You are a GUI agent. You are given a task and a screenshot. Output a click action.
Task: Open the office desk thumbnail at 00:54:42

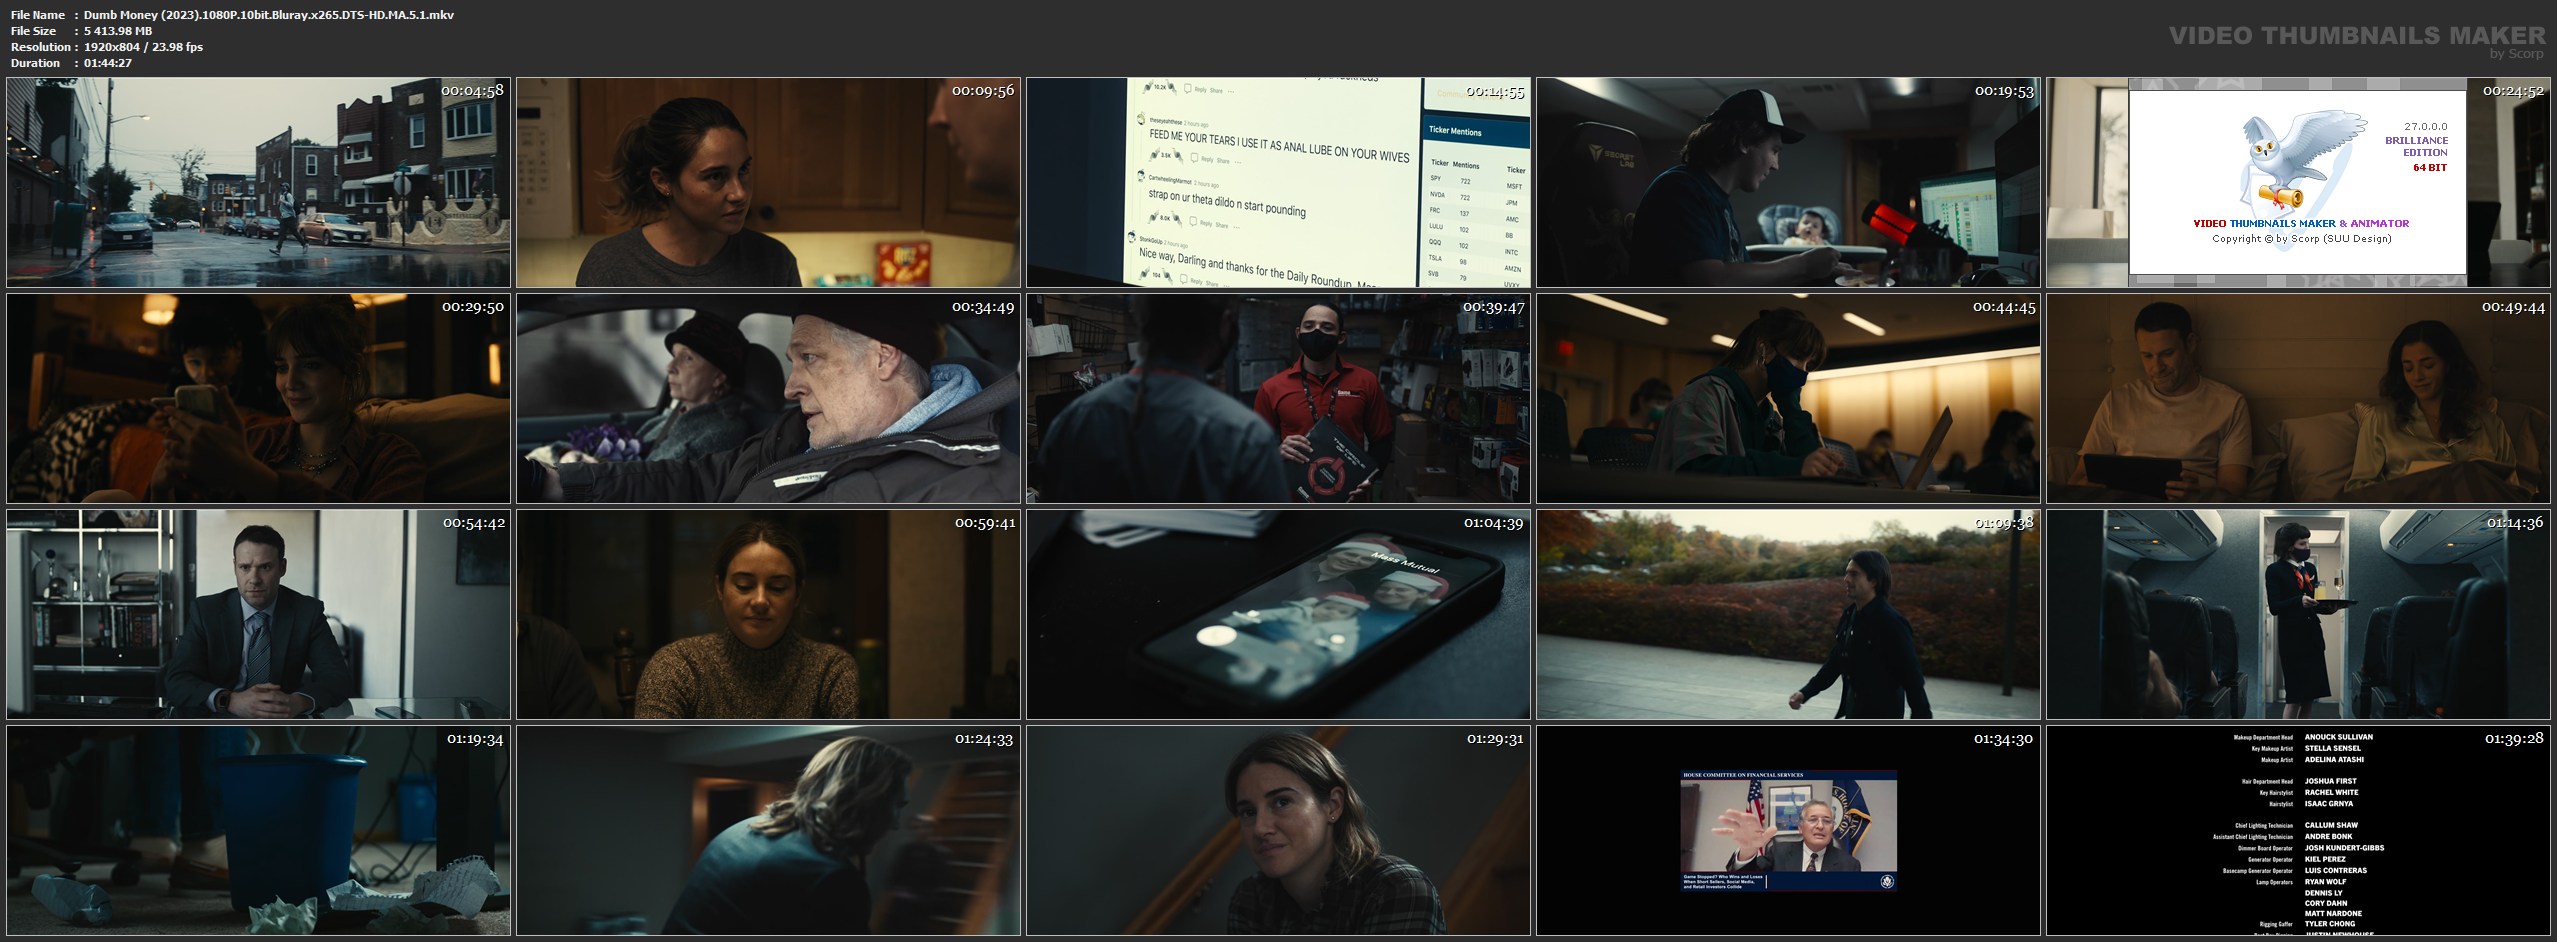258,615
